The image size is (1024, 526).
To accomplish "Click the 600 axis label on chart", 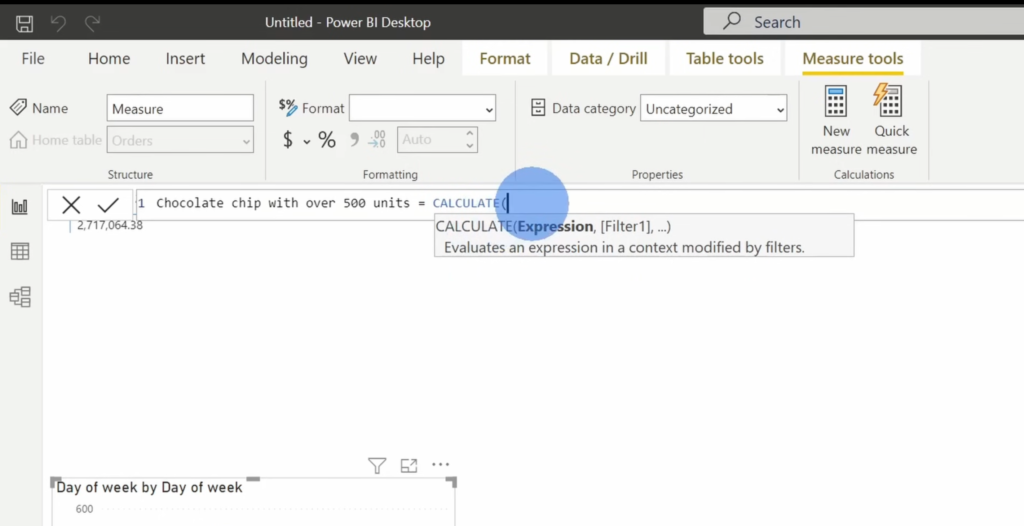I will click(84, 510).
